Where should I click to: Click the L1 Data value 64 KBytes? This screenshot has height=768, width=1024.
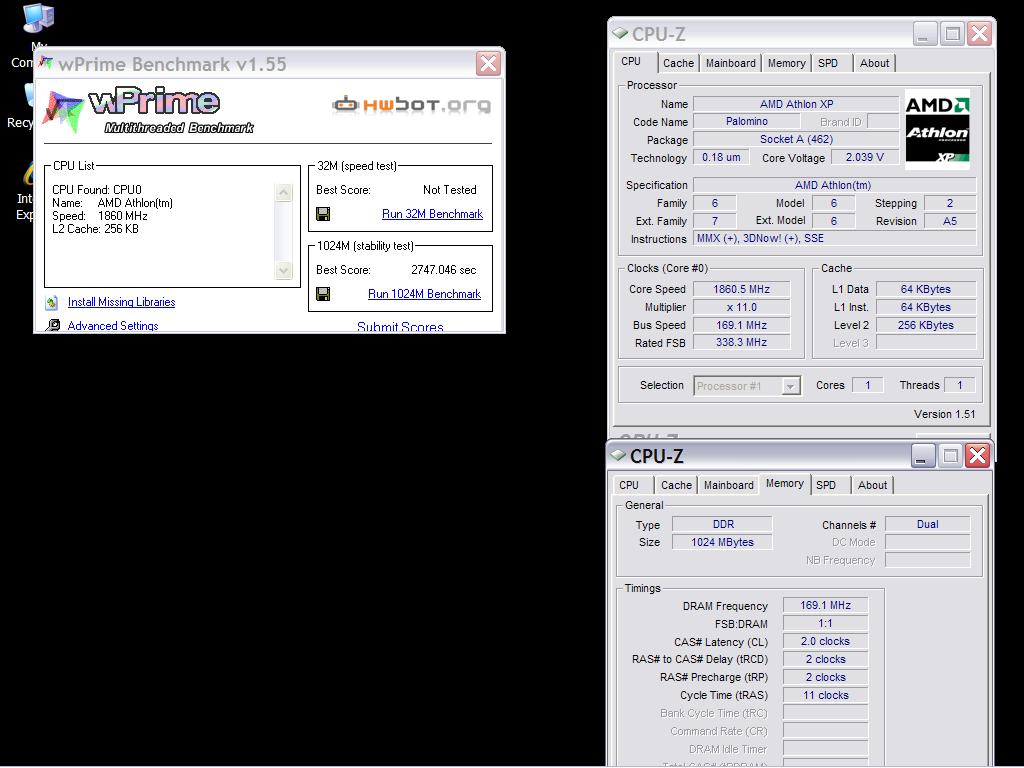click(x=926, y=289)
